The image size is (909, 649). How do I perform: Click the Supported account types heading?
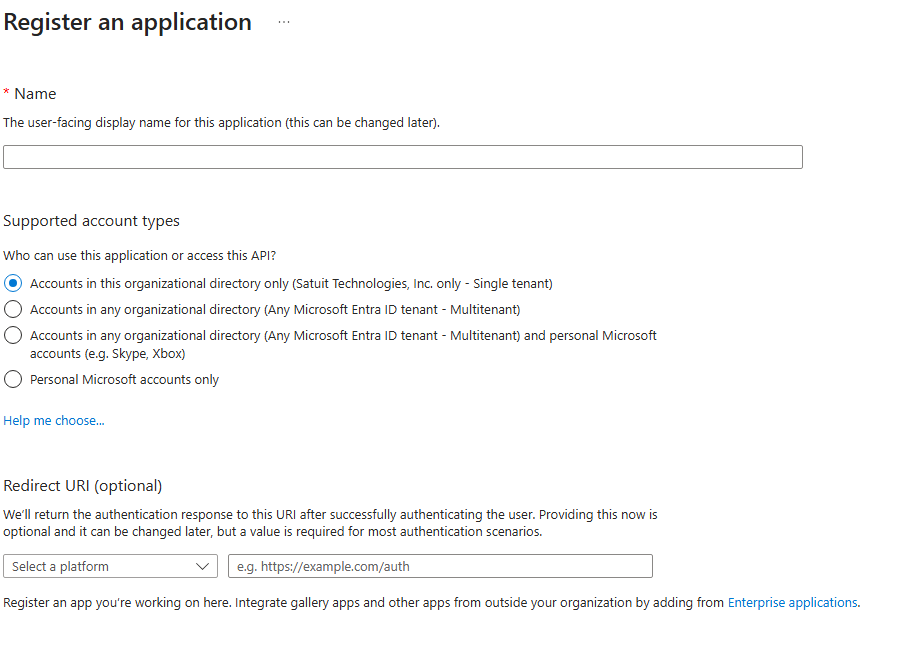coord(92,221)
